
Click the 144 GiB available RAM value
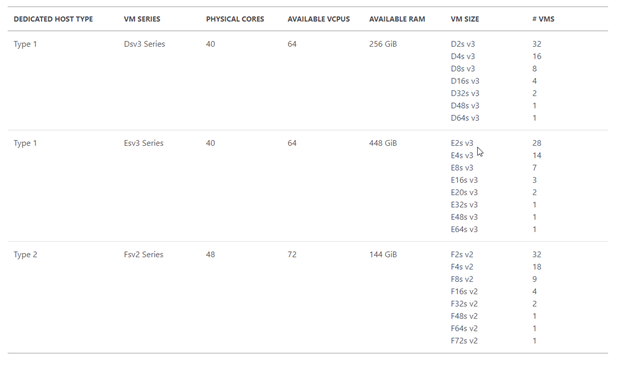383,254
